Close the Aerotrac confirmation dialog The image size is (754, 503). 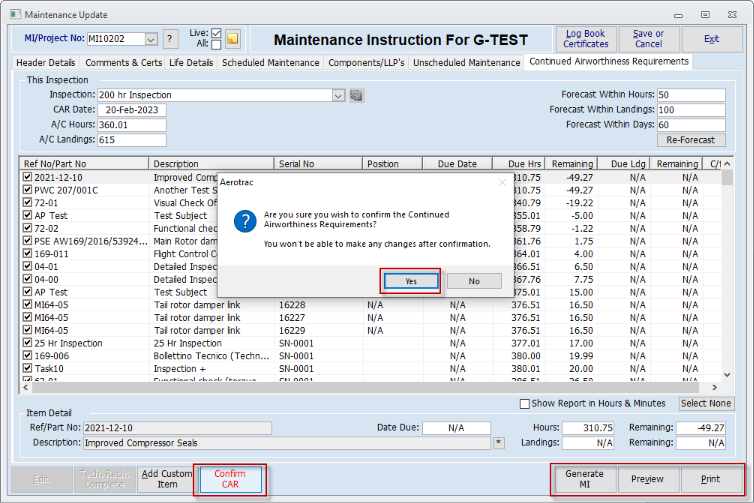[502, 181]
